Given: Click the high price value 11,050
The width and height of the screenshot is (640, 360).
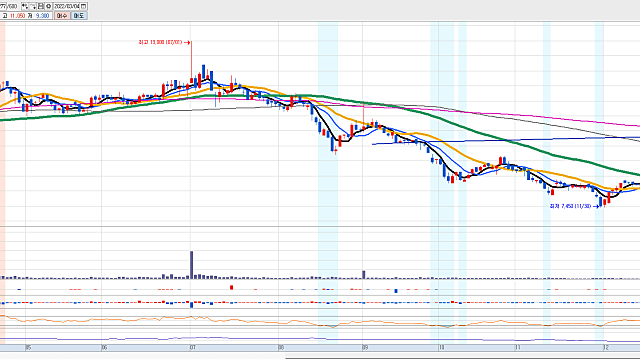Looking at the screenshot, I should tap(18, 16).
